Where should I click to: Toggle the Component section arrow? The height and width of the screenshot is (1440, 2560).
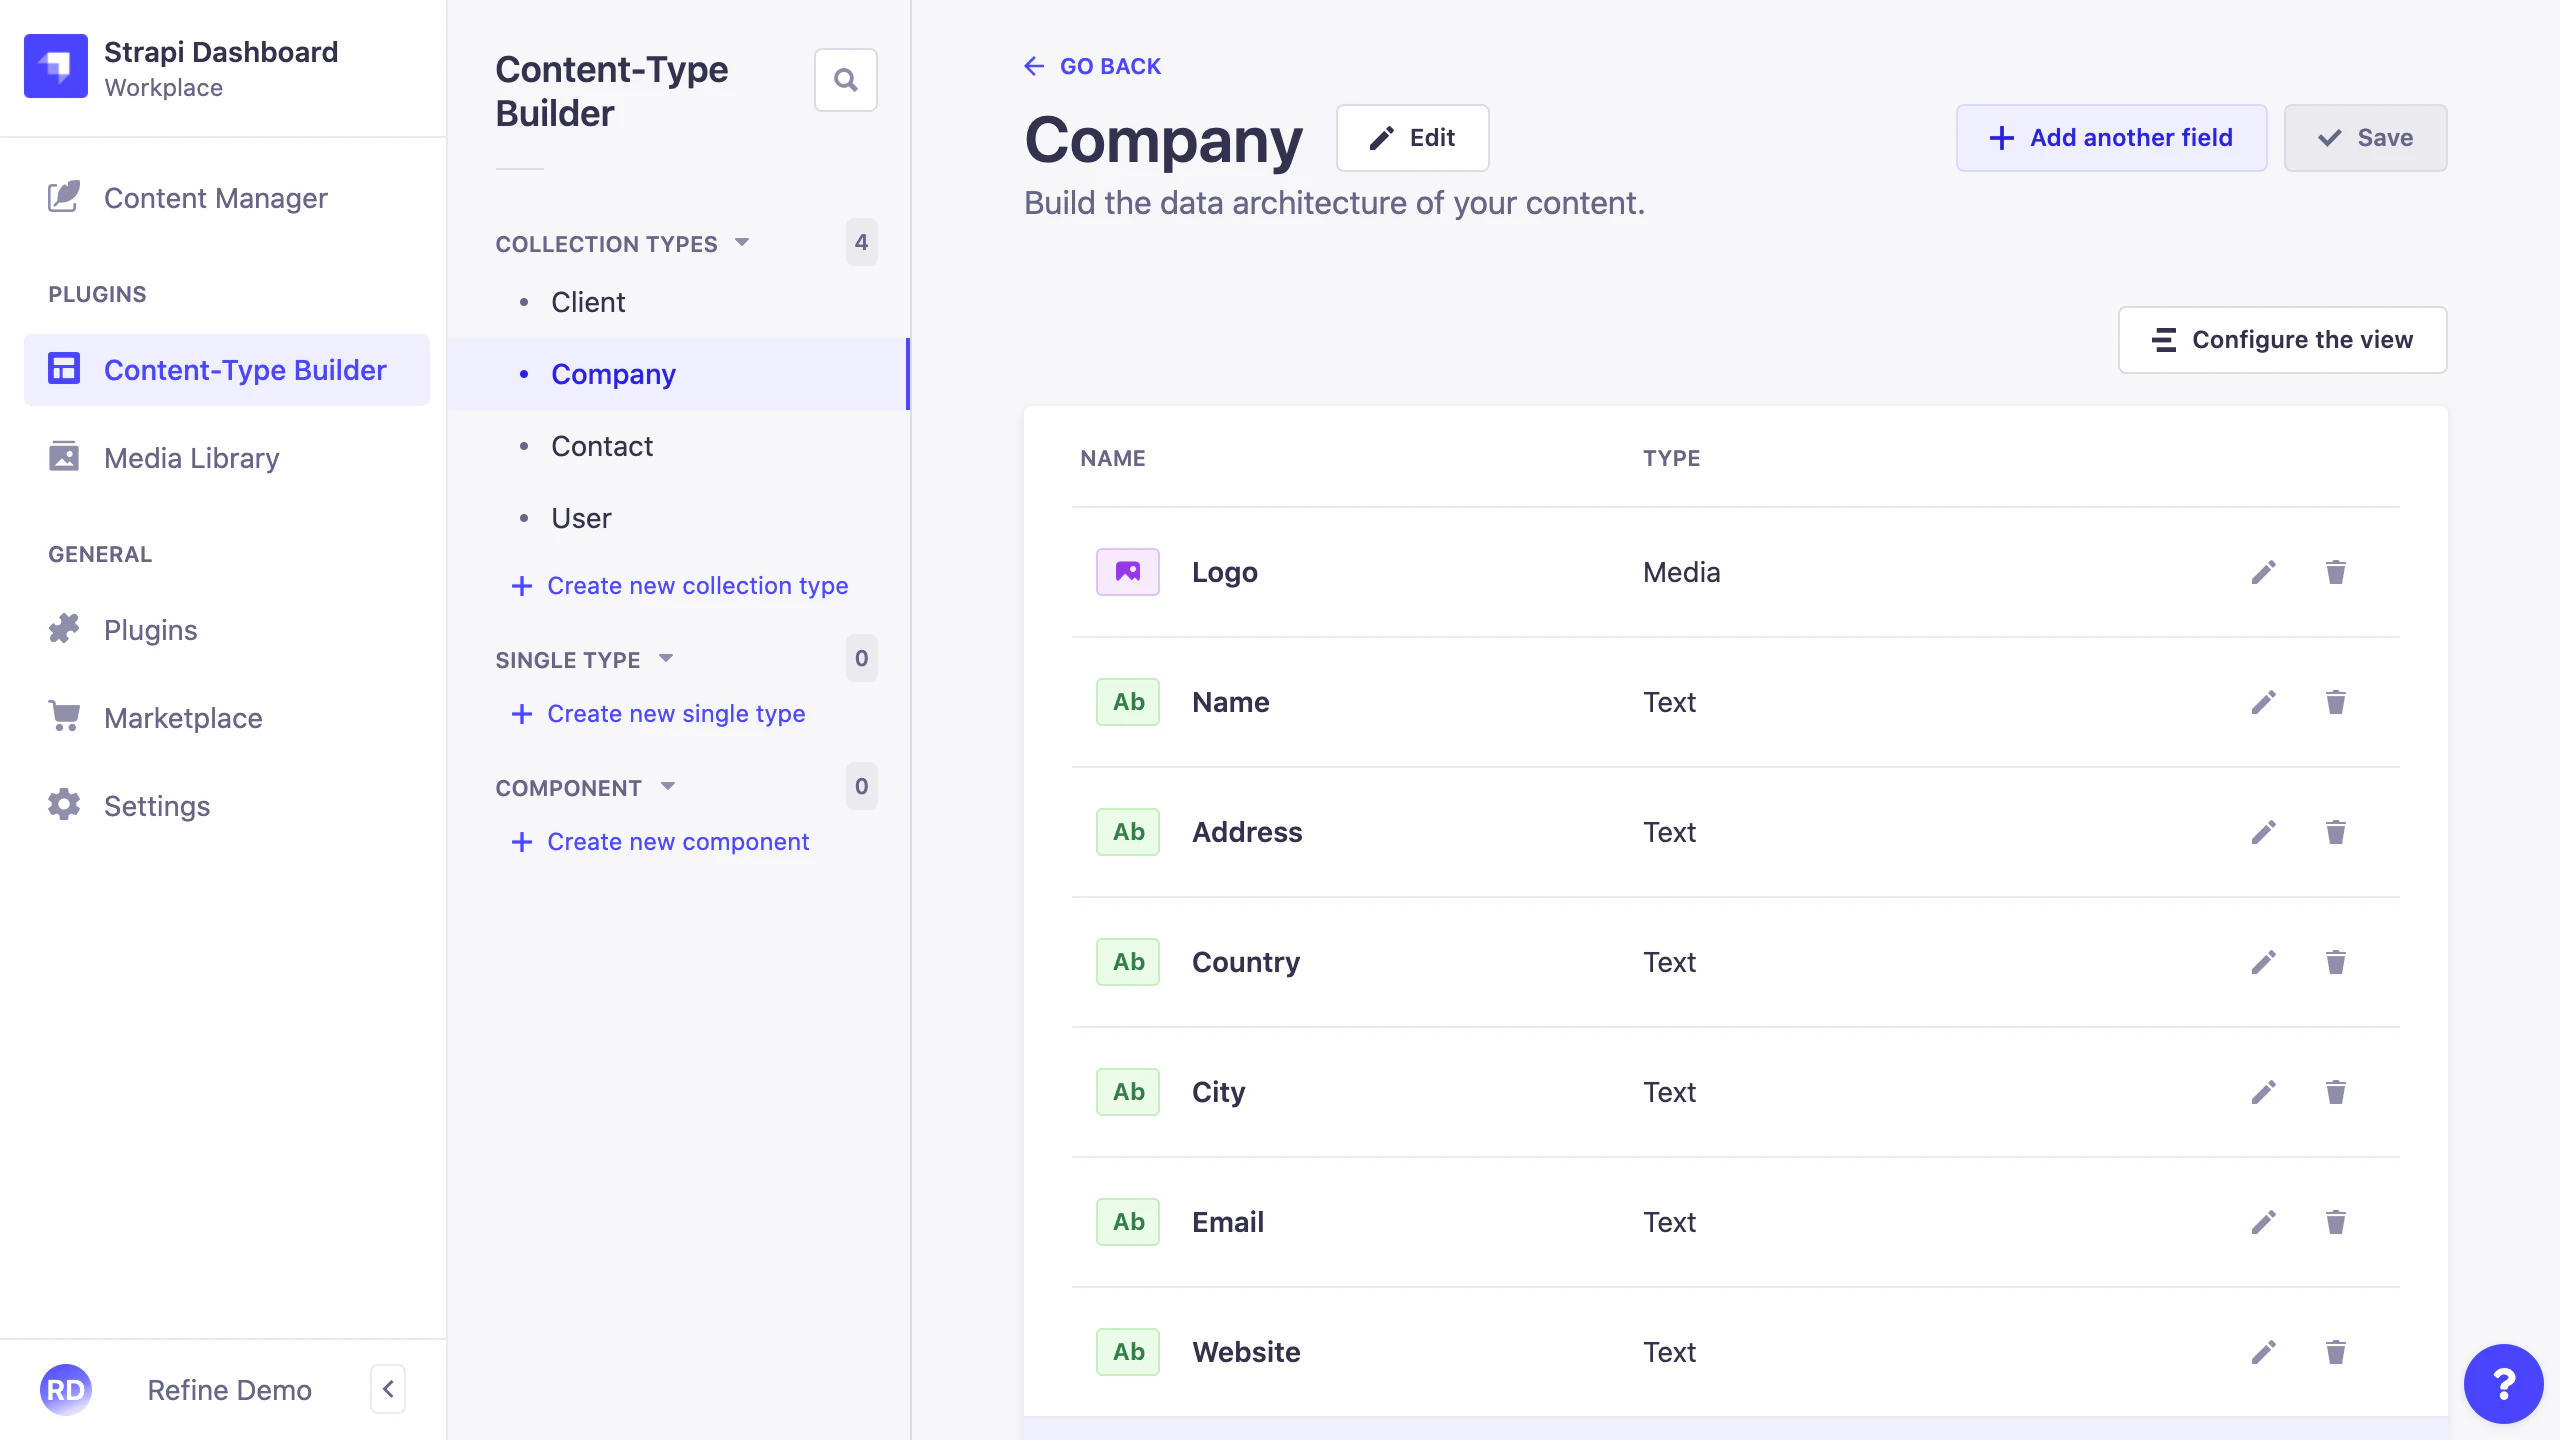668,787
